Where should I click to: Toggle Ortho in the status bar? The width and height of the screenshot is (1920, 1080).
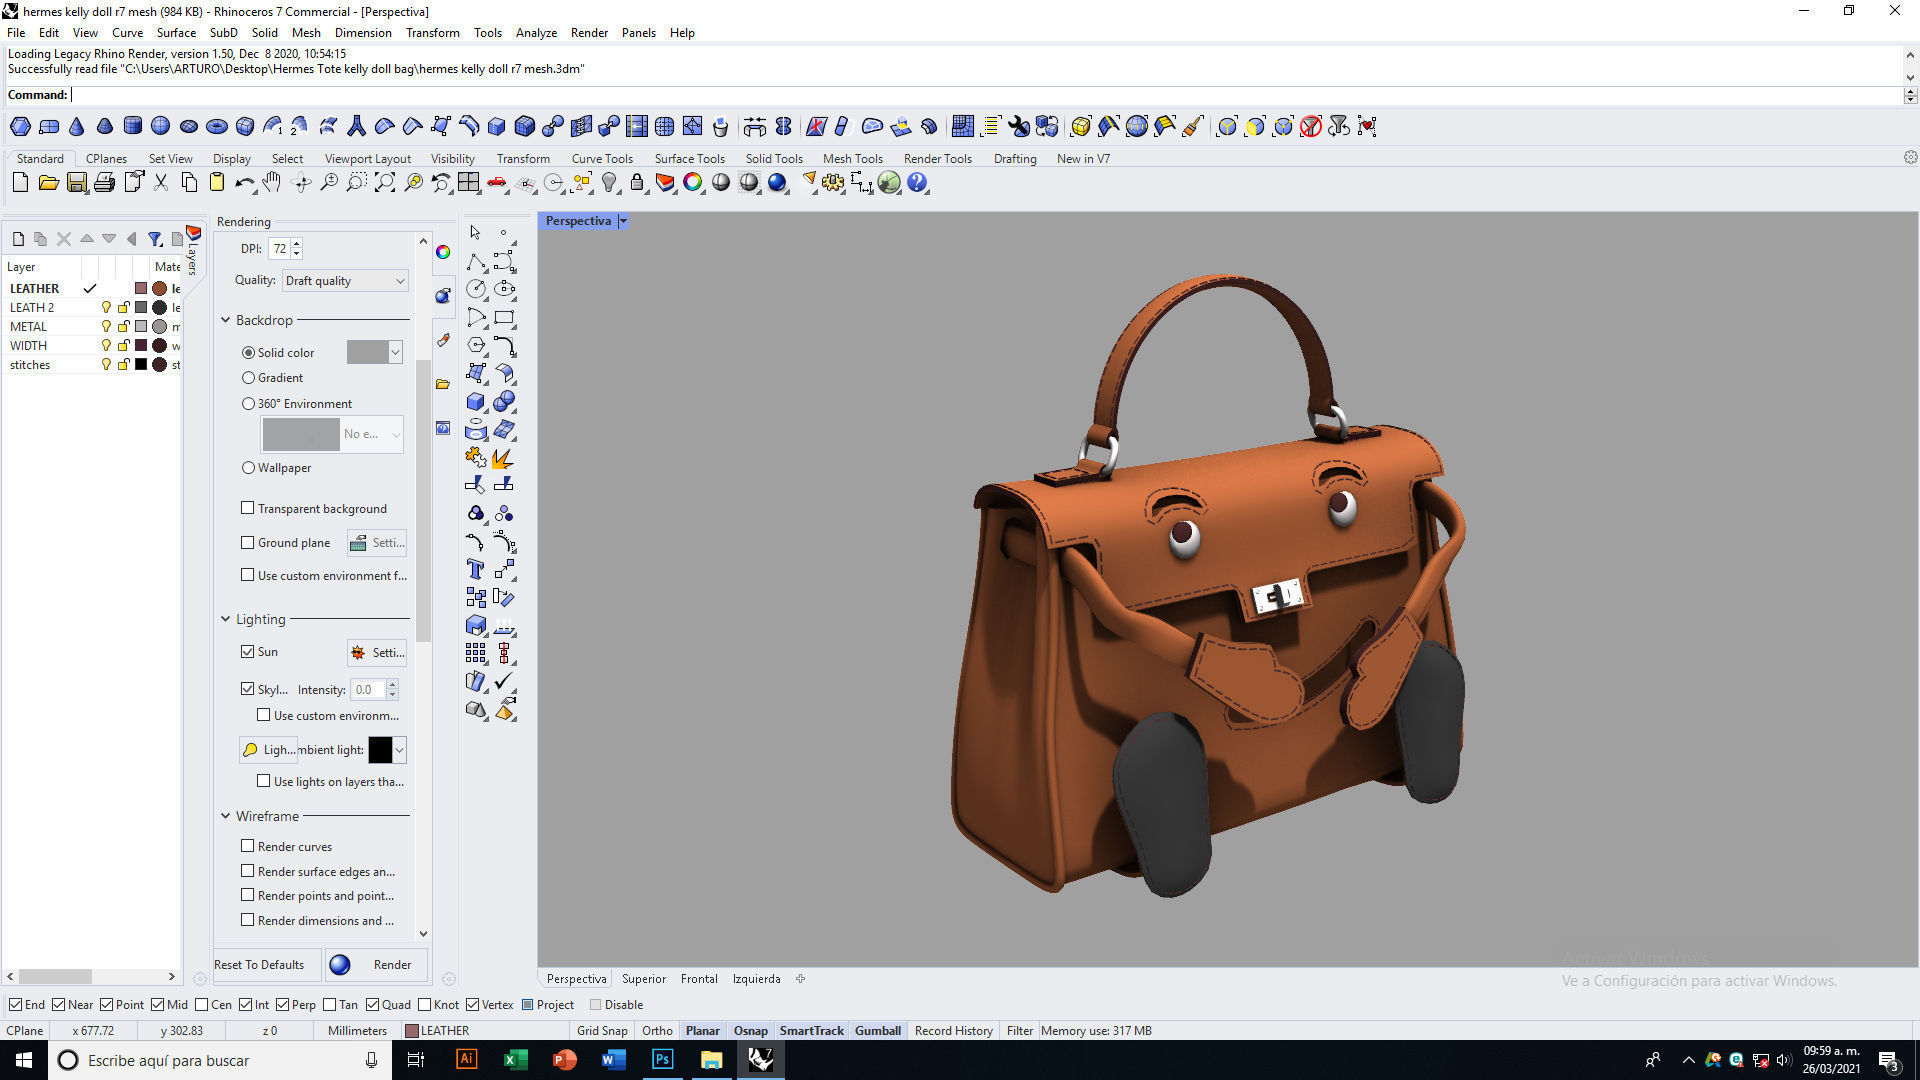(657, 1031)
